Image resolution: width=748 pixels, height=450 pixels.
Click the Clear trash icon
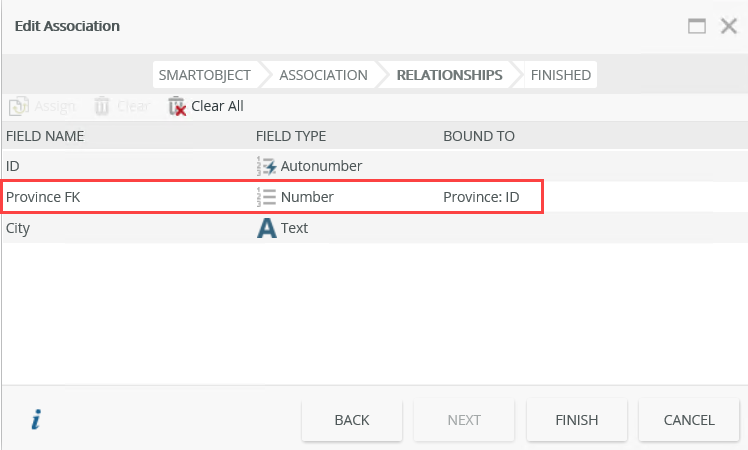pos(102,106)
